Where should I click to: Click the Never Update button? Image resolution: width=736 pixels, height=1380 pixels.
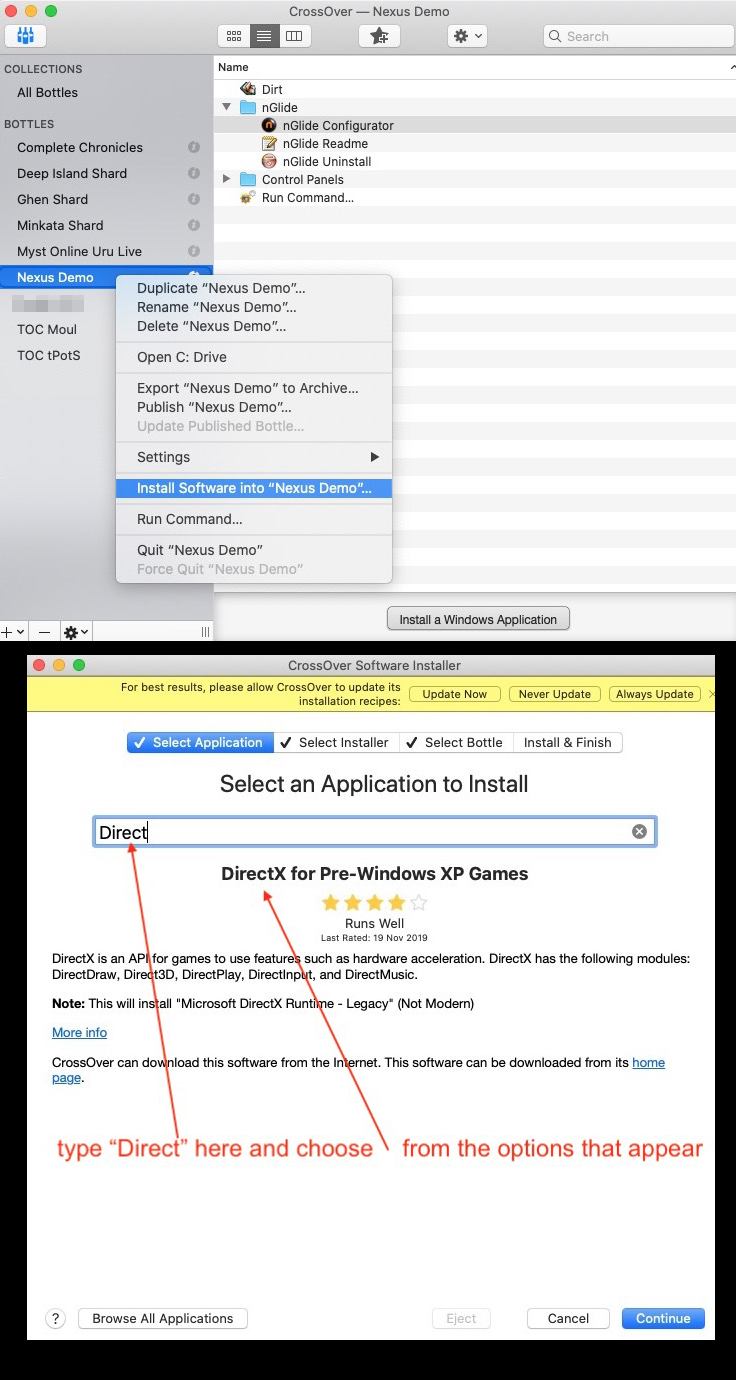[555, 694]
